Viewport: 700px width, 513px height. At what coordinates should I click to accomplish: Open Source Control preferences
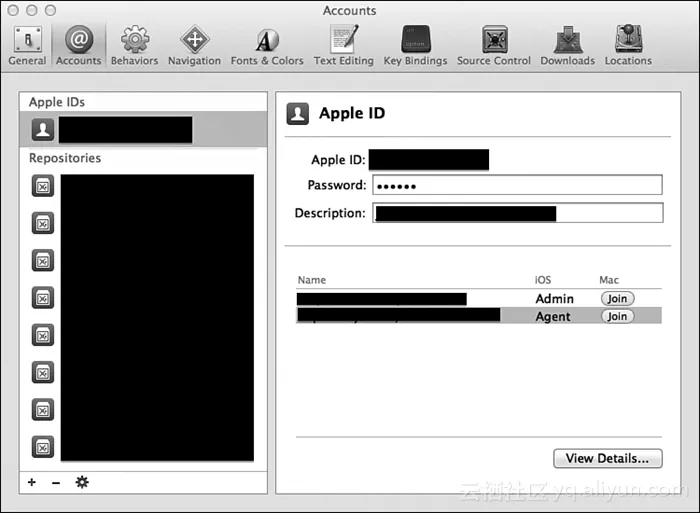[x=494, y=46]
